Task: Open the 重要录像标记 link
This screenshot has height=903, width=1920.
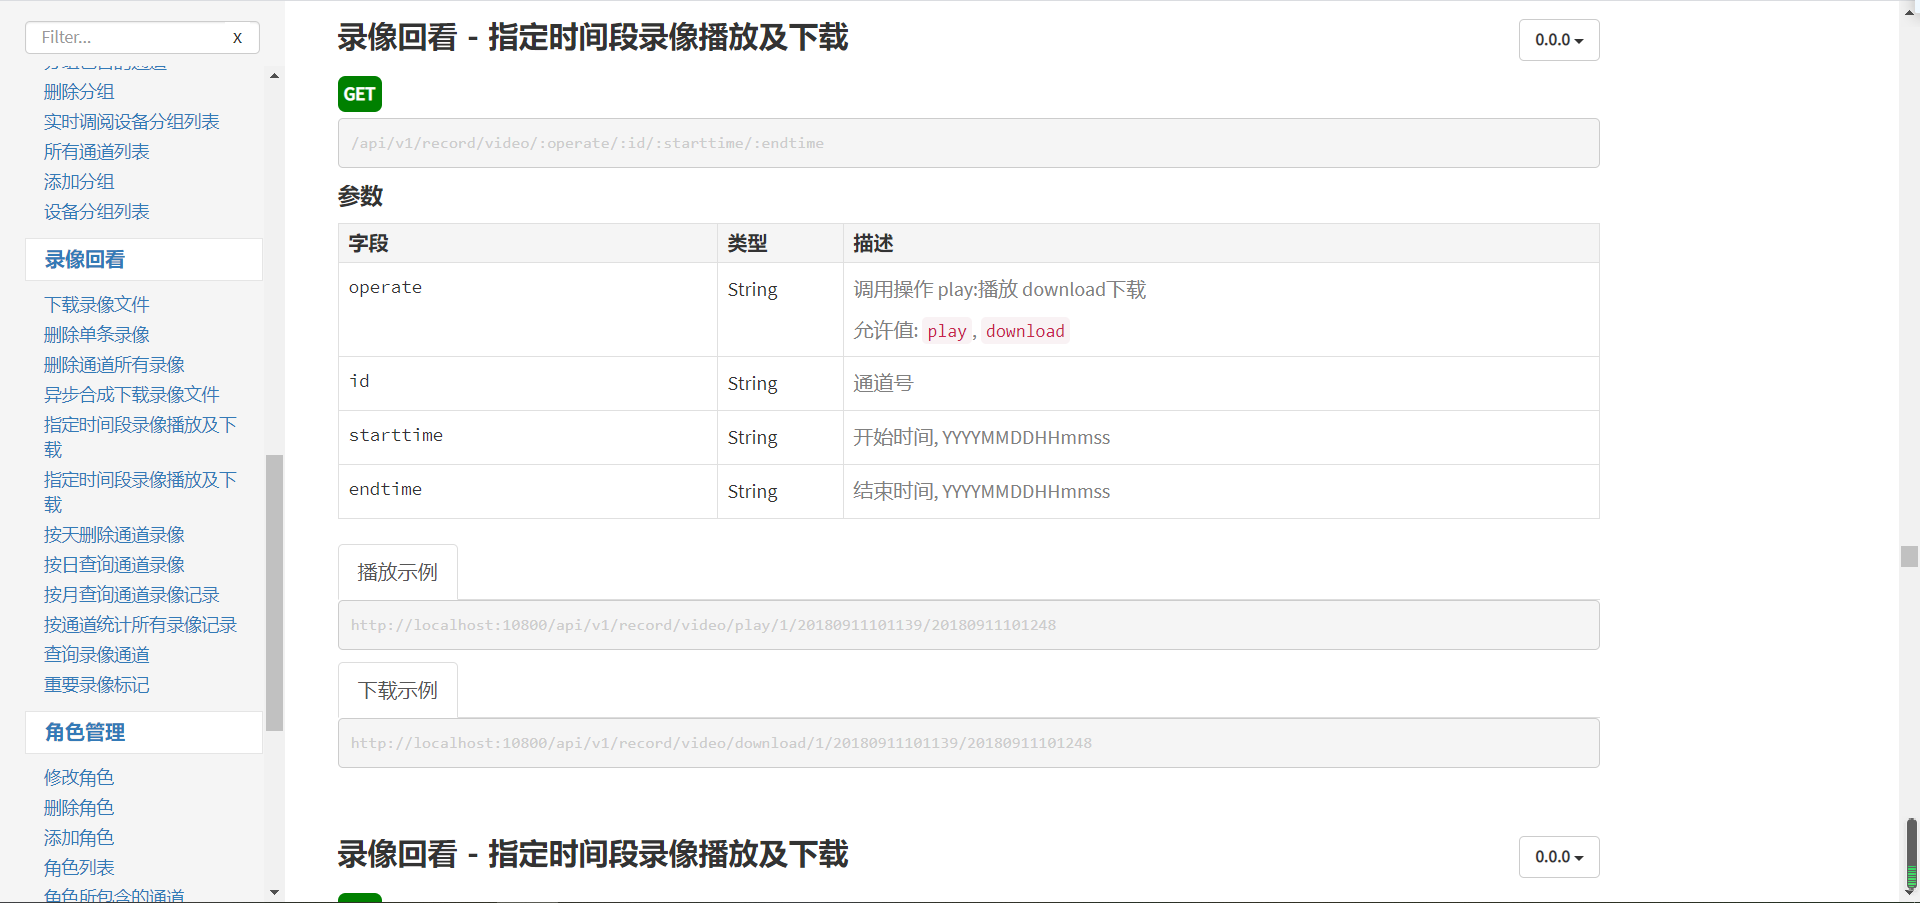Action: click(x=97, y=685)
